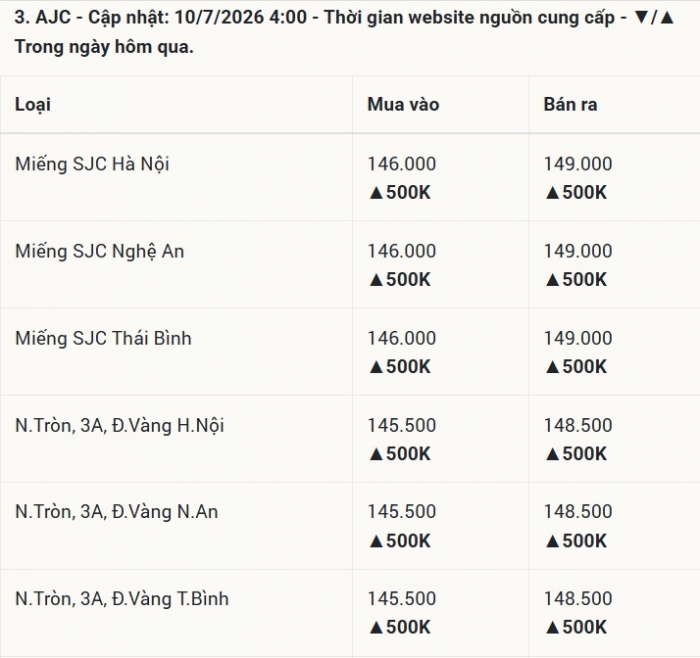Select the Miếng SJC Hà Nội row label
Screen dimensions: 700x658
tap(92, 164)
